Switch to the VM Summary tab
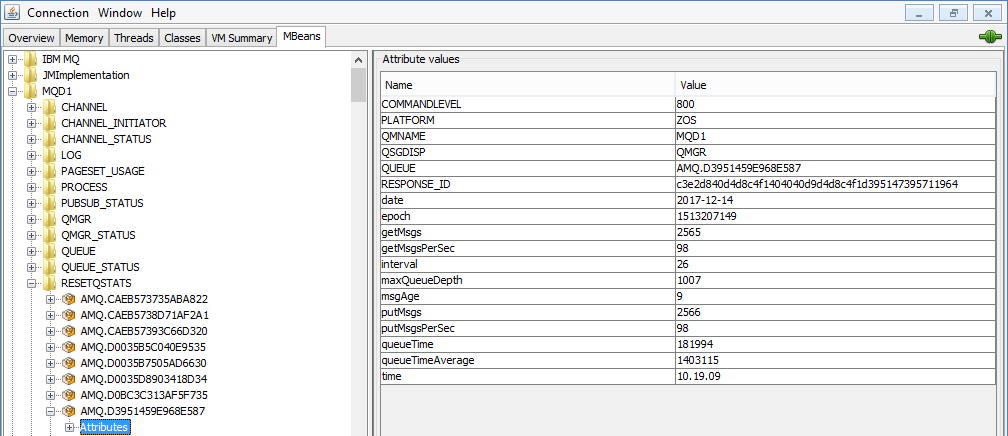1008x436 pixels. point(242,38)
